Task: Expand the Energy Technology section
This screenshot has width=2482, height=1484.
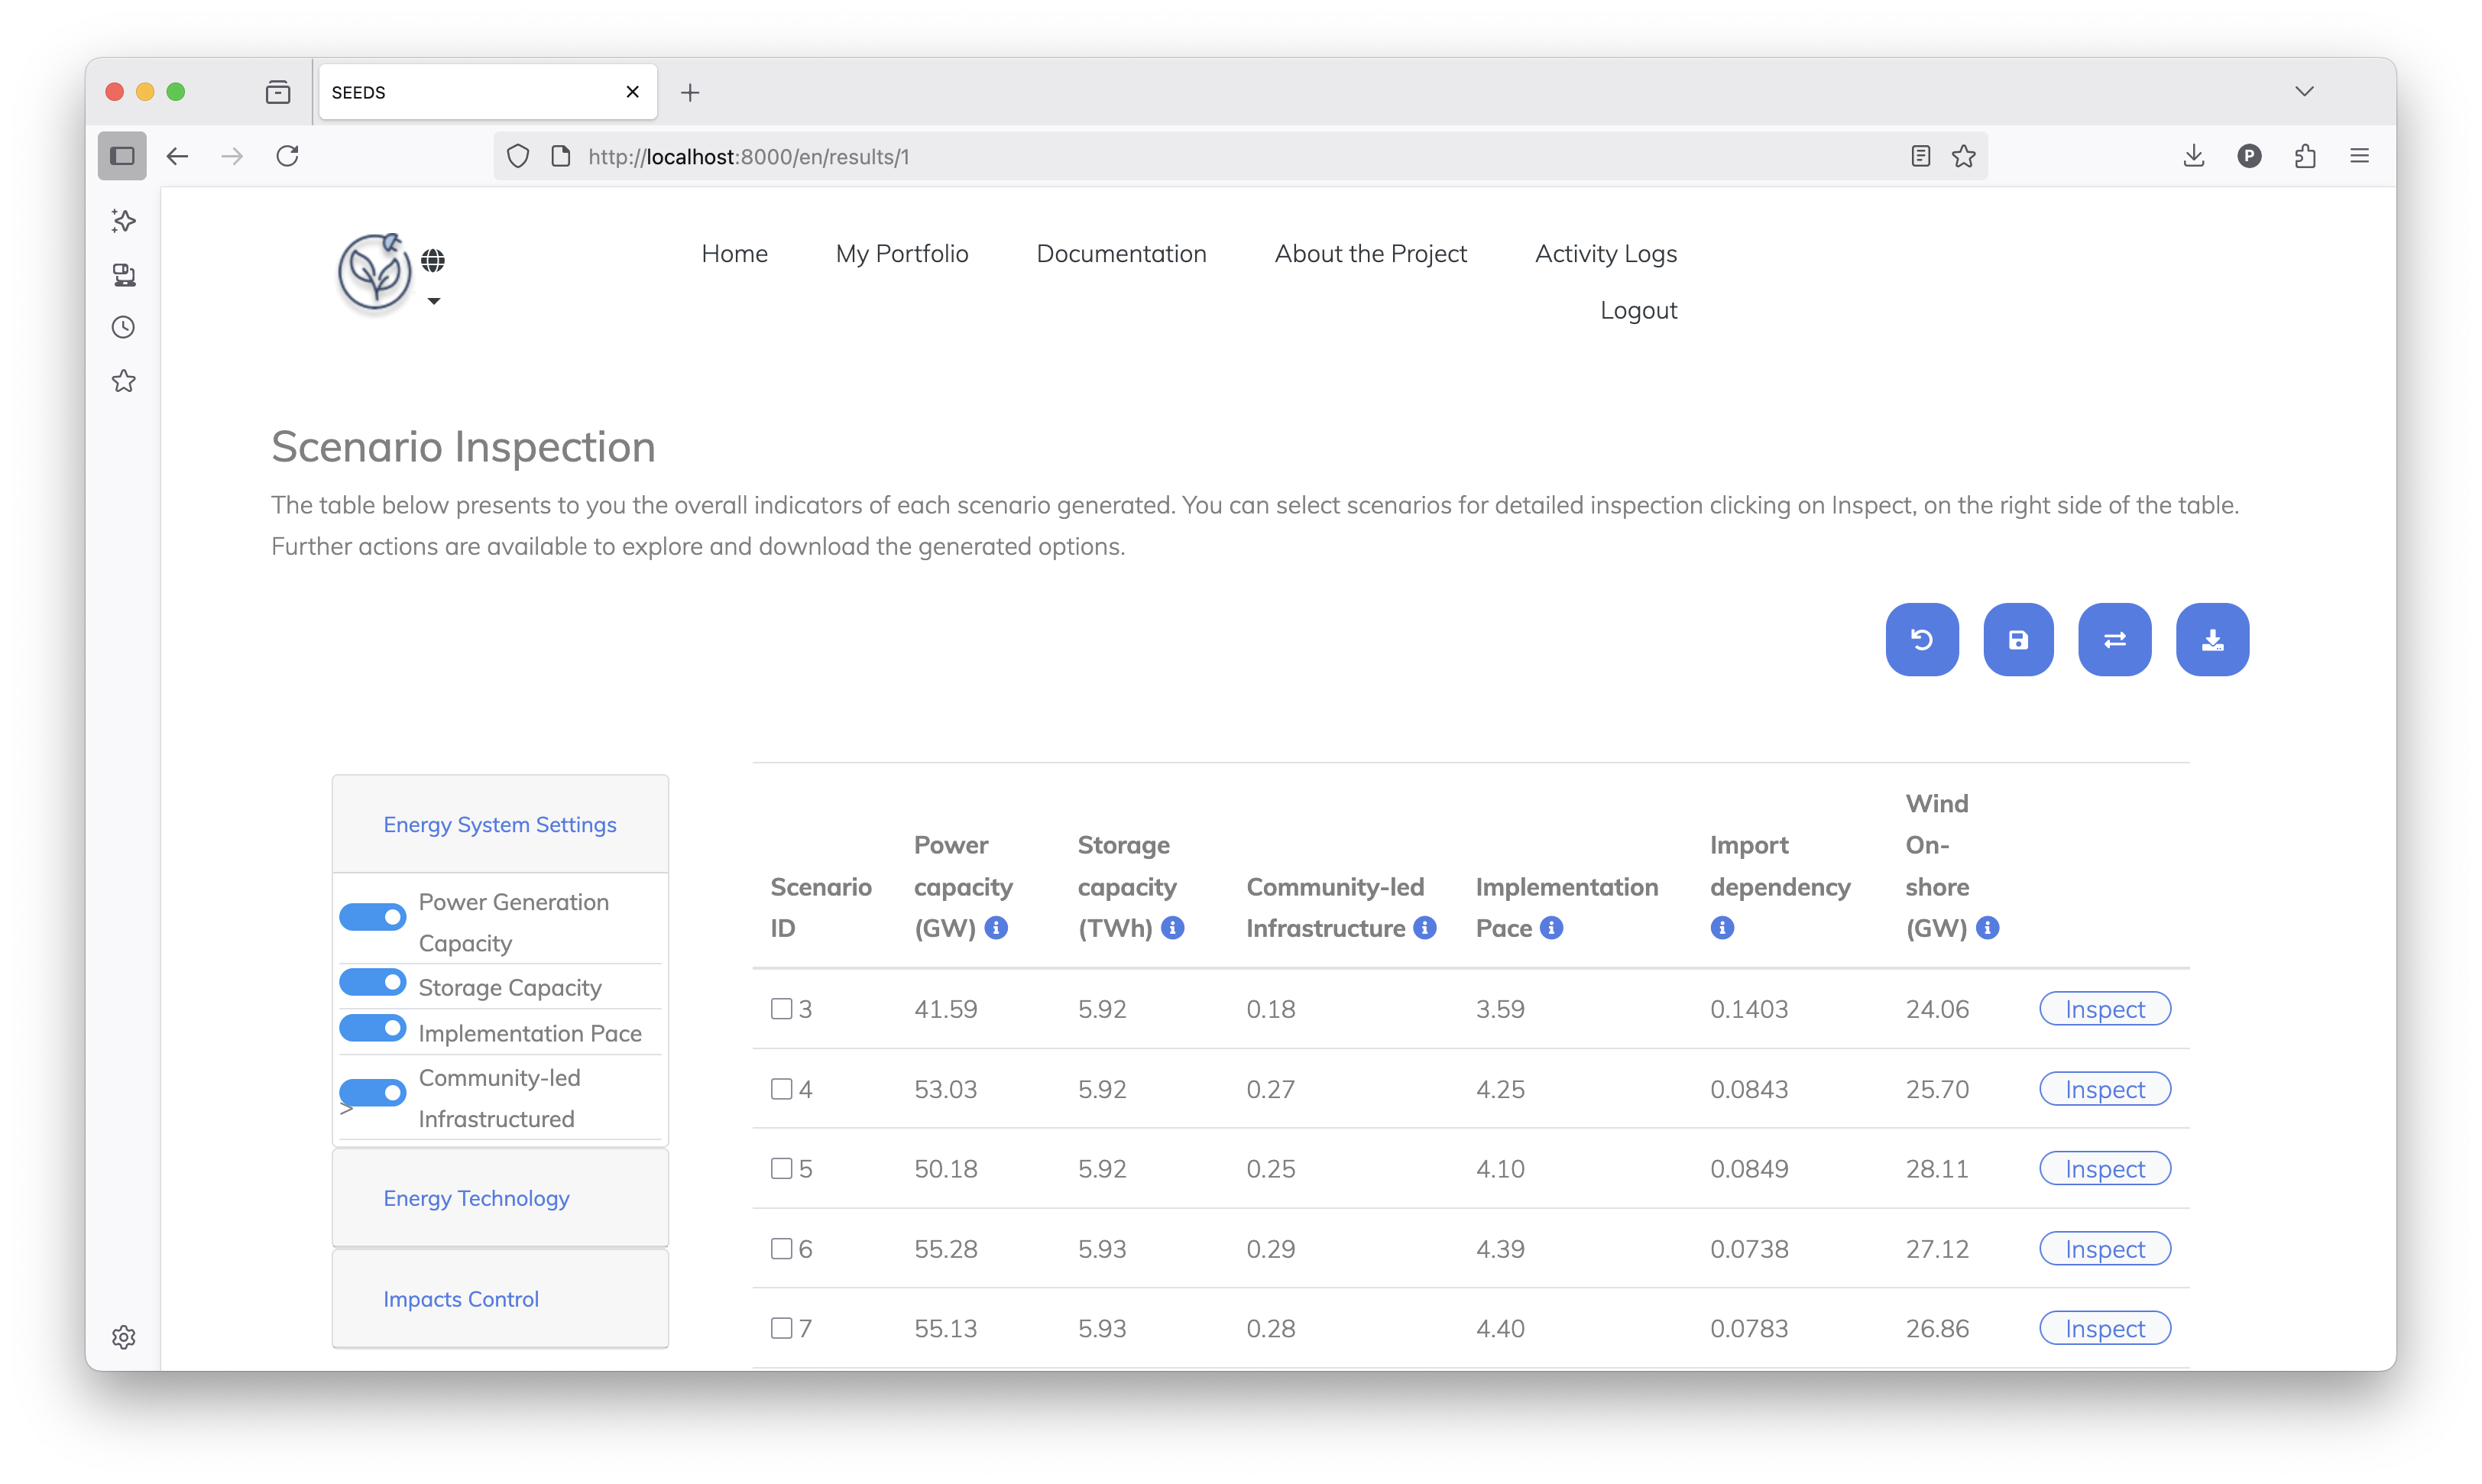Action: [x=476, y=1198]
